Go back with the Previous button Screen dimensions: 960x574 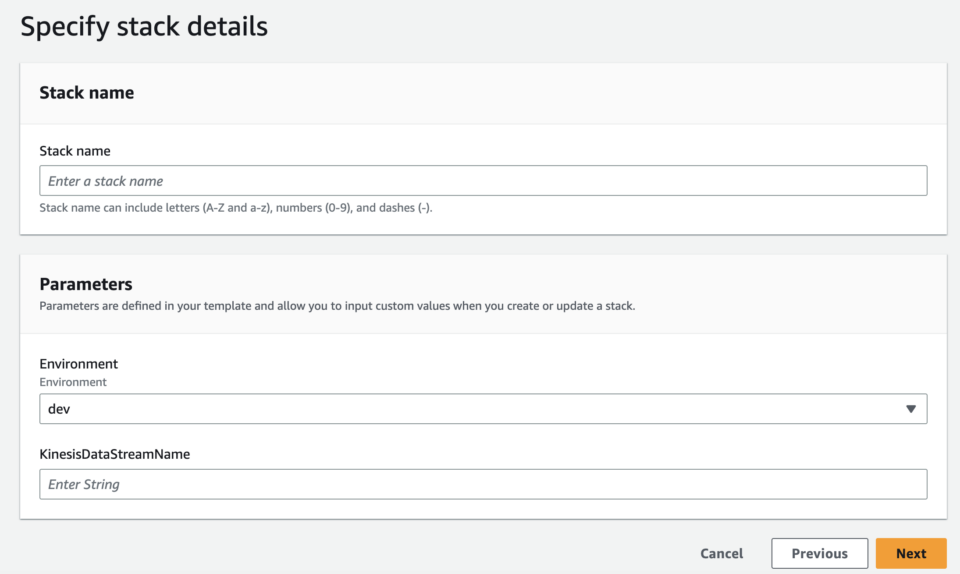pos(819,553)
